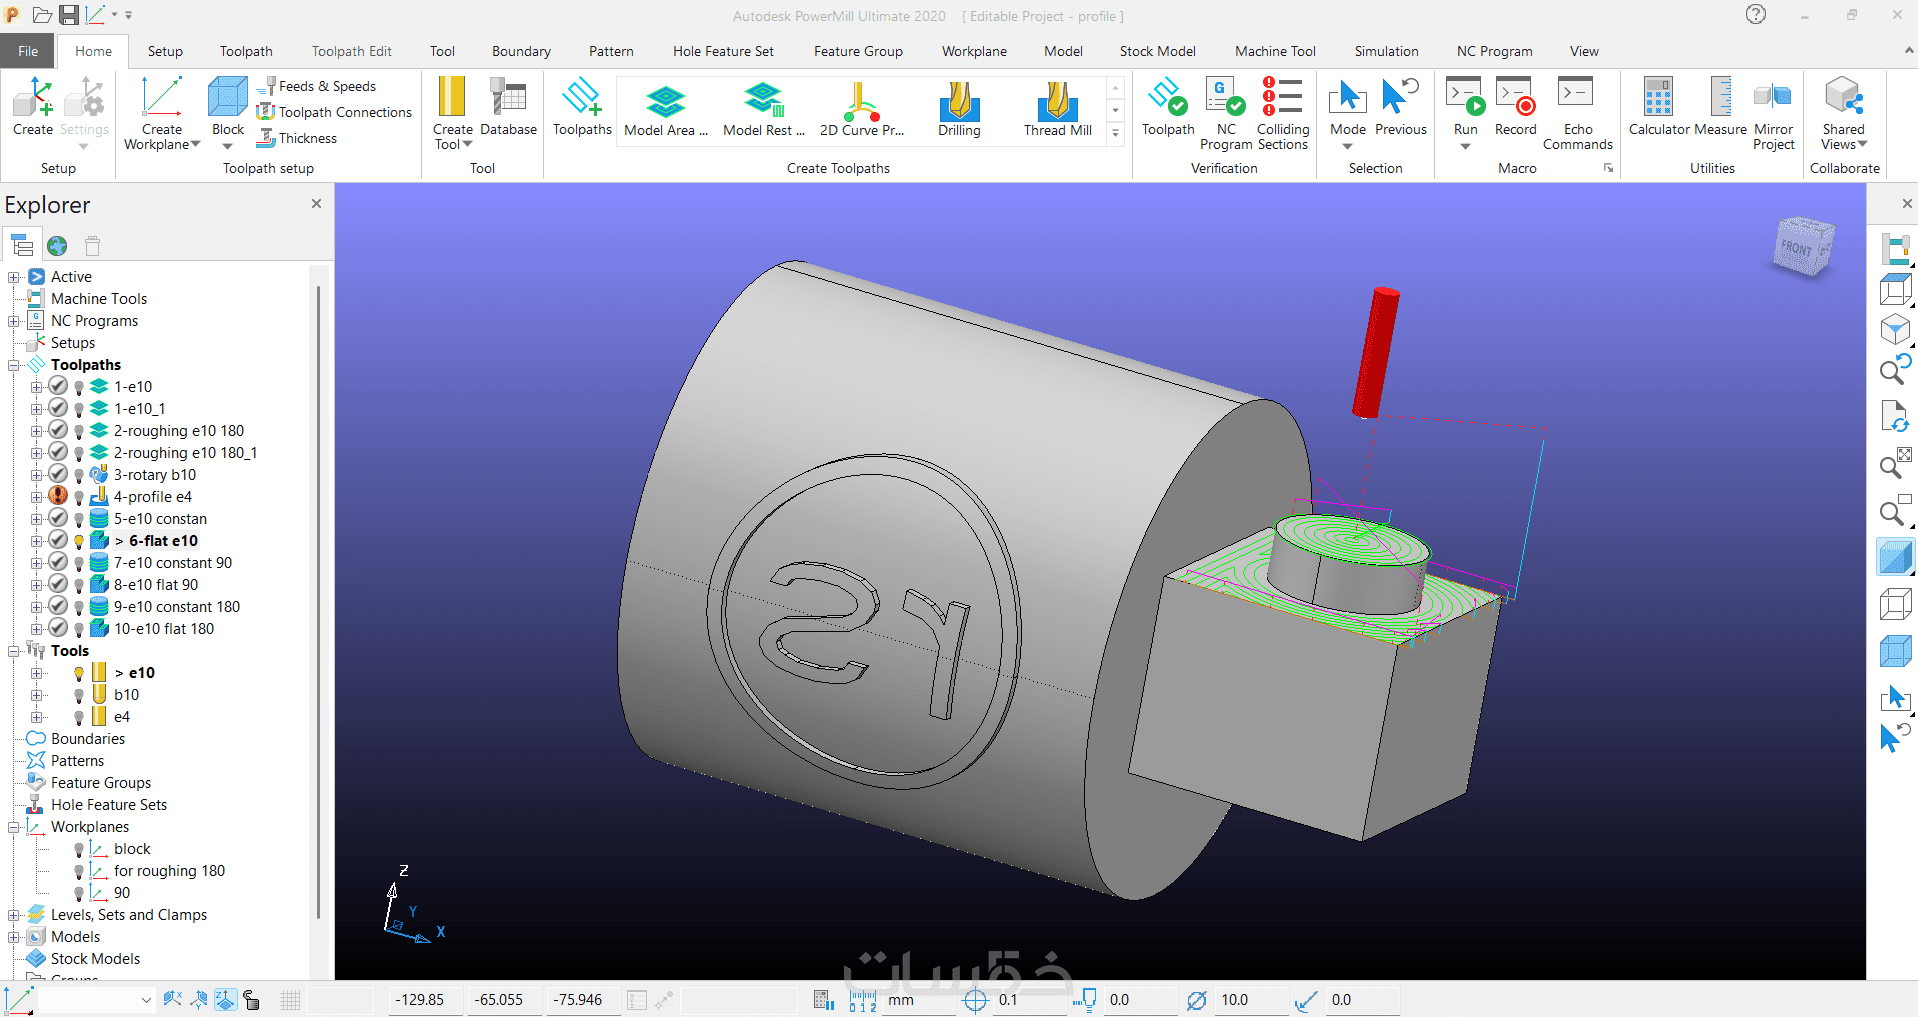
Task: Open the Calculator utility
Action: 1658,106
